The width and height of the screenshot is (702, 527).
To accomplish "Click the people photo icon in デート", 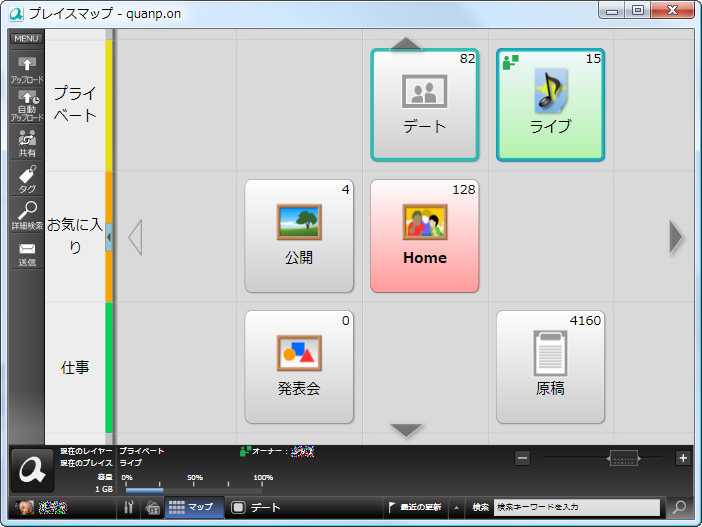I will tap(424, 91).
